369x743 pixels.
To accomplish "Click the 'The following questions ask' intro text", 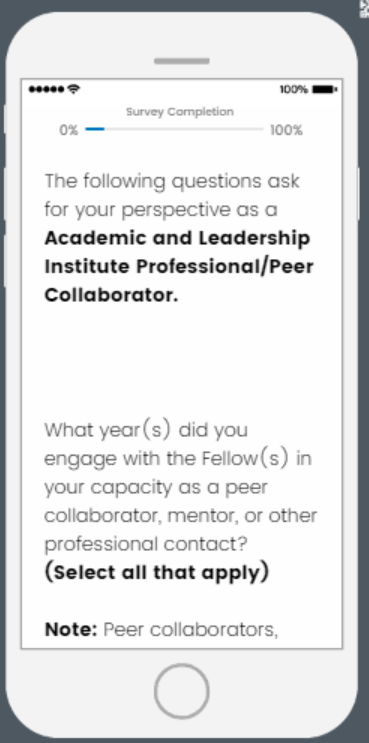I will click(x=172, y=181).
